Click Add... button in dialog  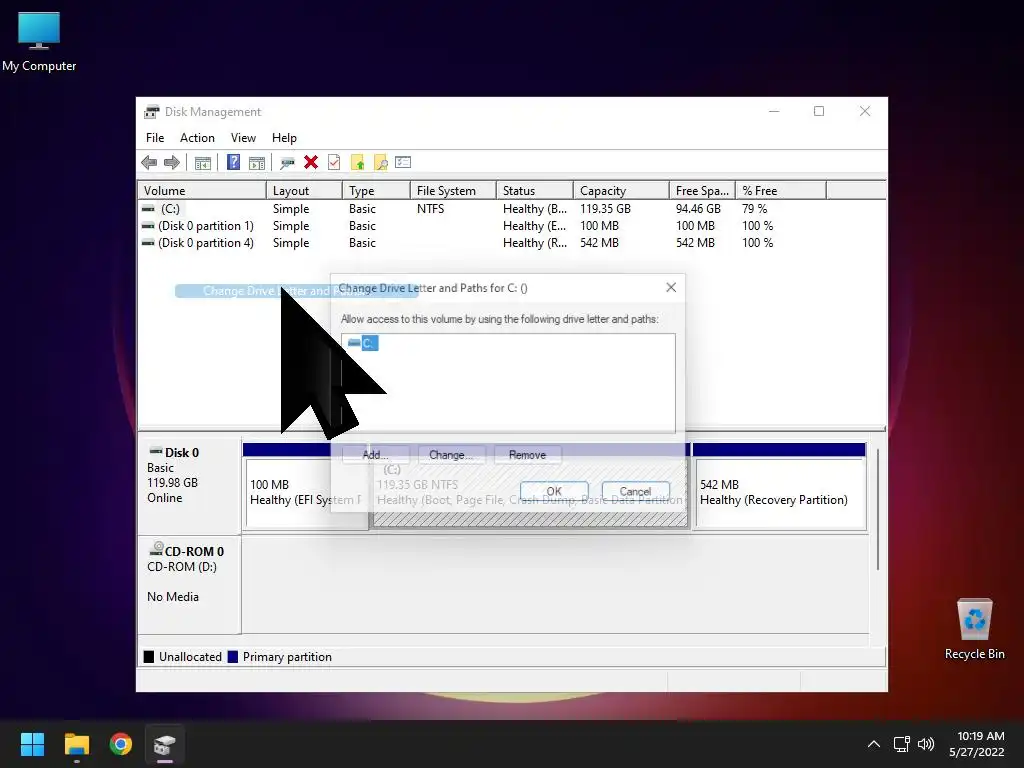click(376, 455)
